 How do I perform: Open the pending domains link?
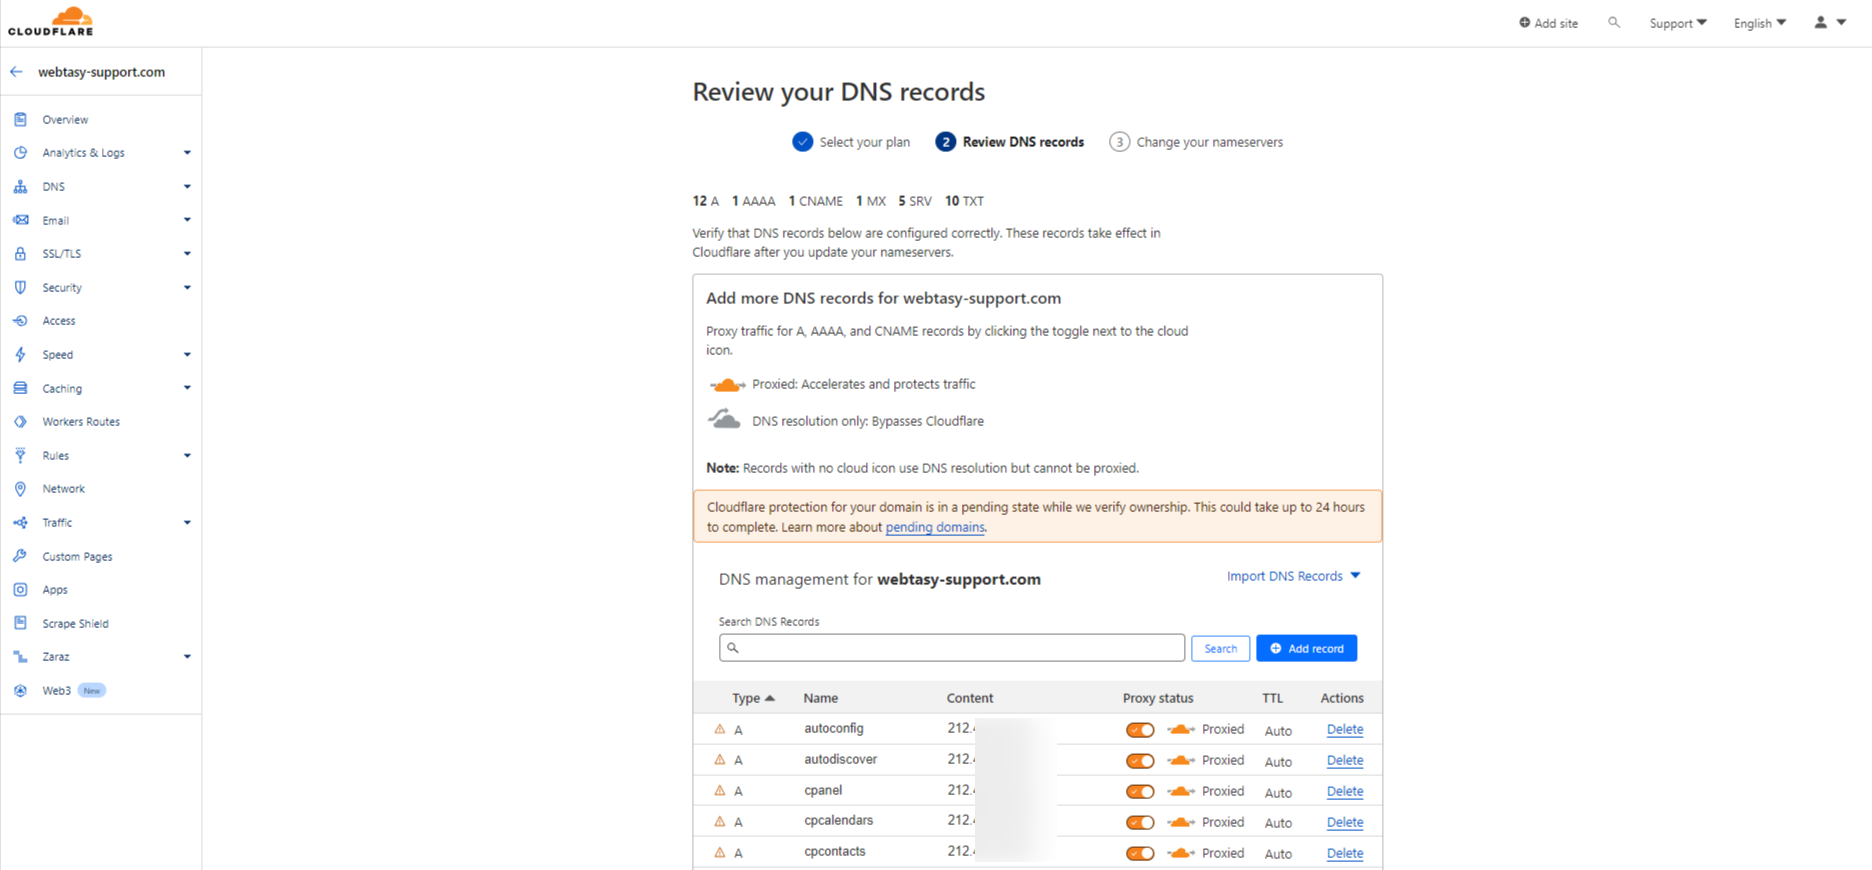(935, 527)
